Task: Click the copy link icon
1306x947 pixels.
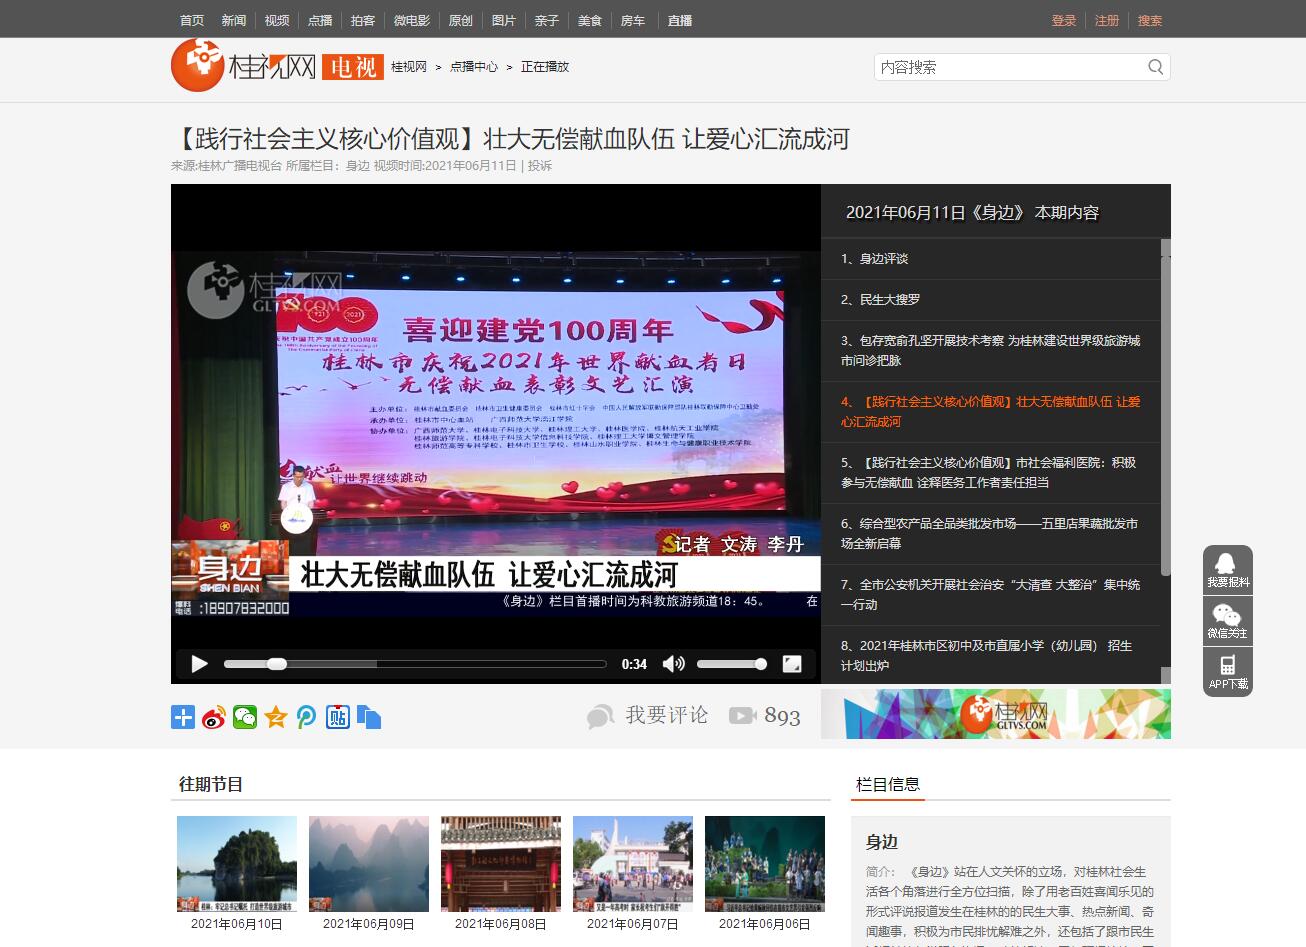Action: pyautogui.click(x=369, y=717)
